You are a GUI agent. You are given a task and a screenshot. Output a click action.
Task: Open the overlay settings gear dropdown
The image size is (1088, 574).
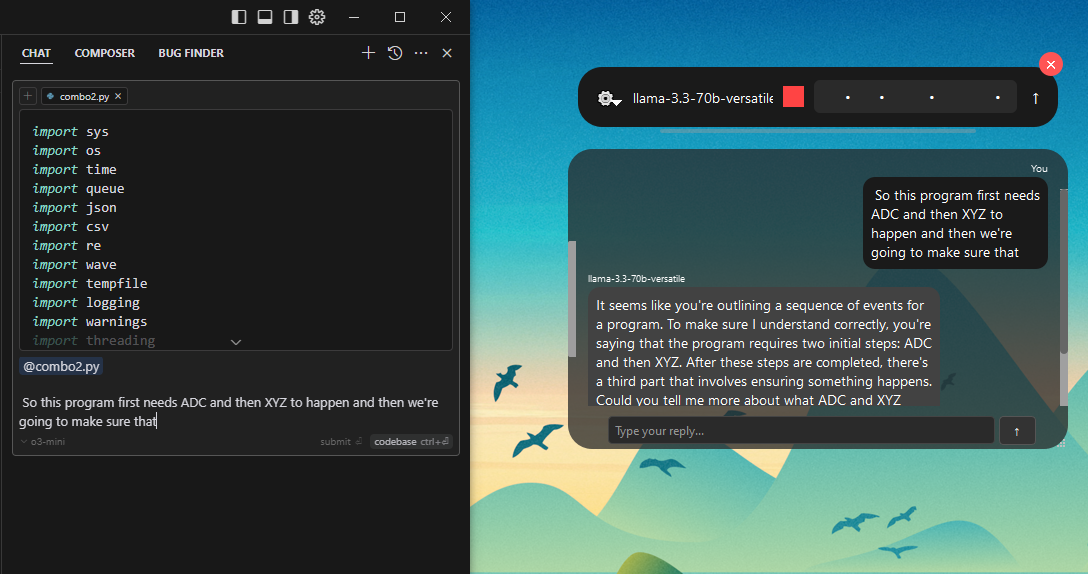click(x=609, y=99)
